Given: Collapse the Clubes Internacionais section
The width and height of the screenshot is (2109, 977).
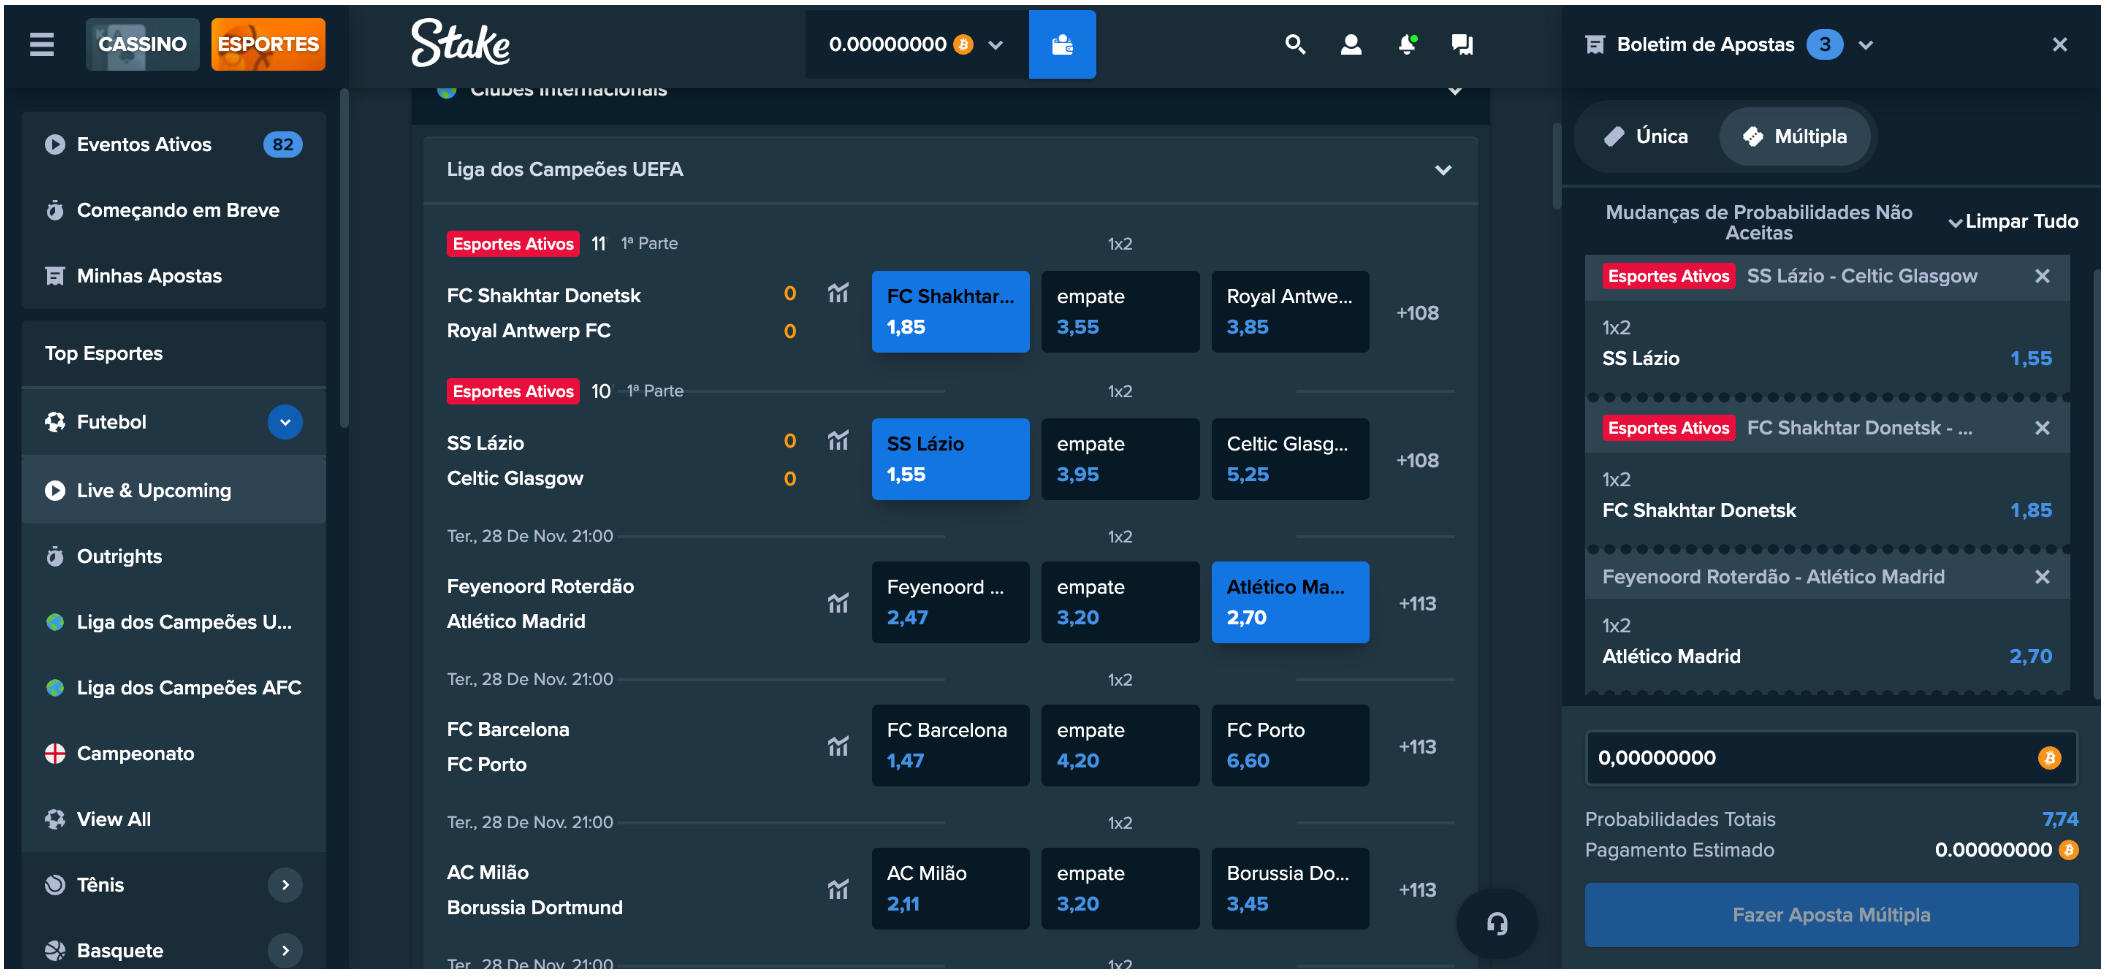Looking at the screenshot, I should tap(1455, 91).
